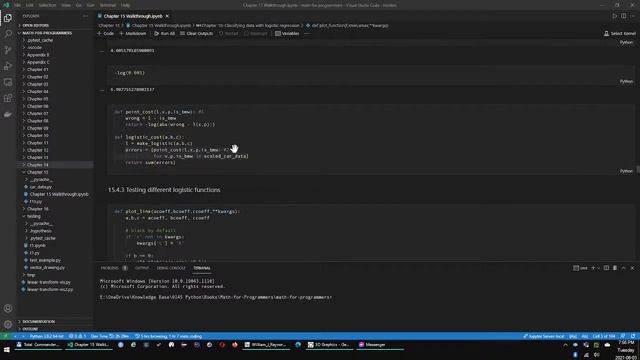Expand the Chapter 14 folder
The width and height of the screenshot is (640, 360).
coord(38,164)
